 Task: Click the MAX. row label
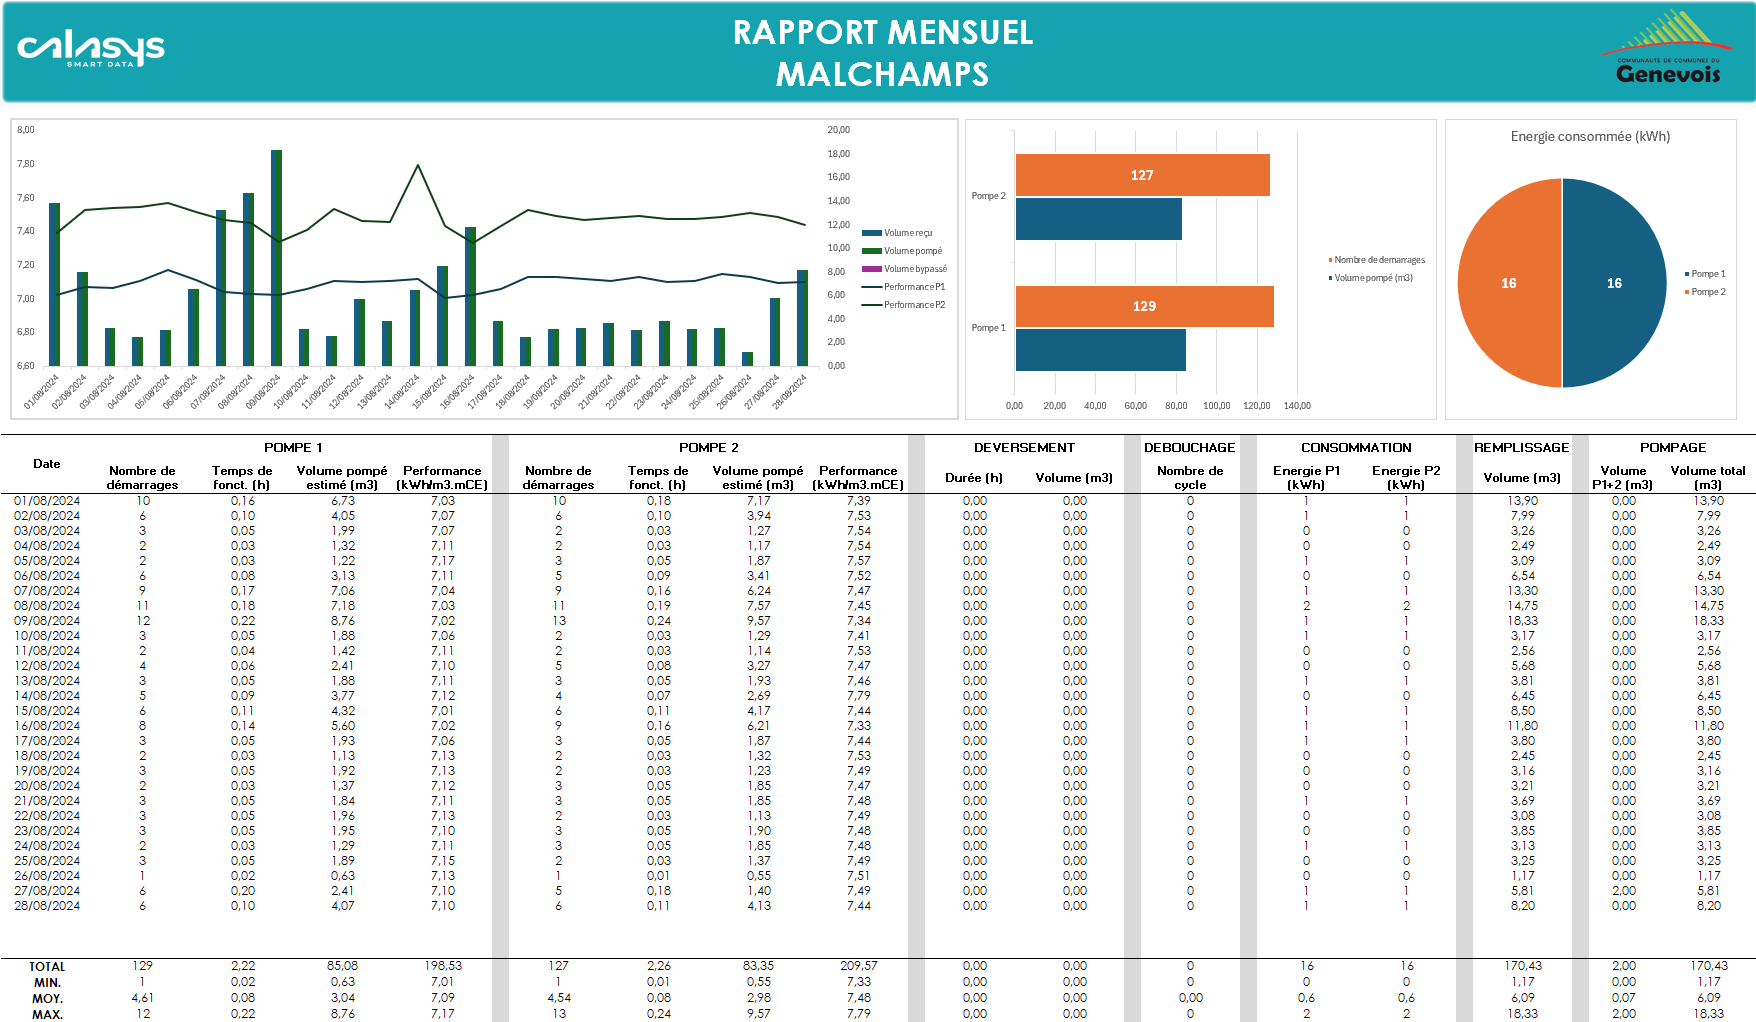pyautogui.click(x=47, y=1015)
